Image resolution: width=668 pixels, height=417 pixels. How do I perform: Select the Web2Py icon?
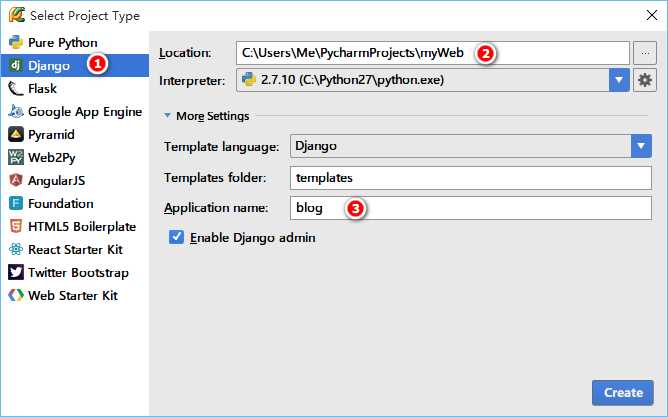click(16, 157)
